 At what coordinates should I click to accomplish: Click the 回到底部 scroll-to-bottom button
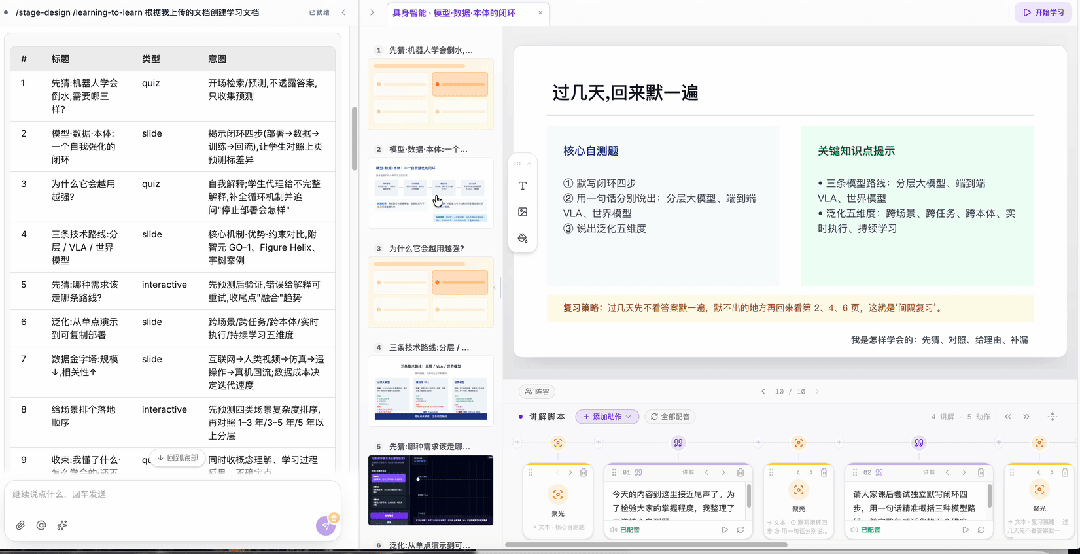[x=178, y=458]
